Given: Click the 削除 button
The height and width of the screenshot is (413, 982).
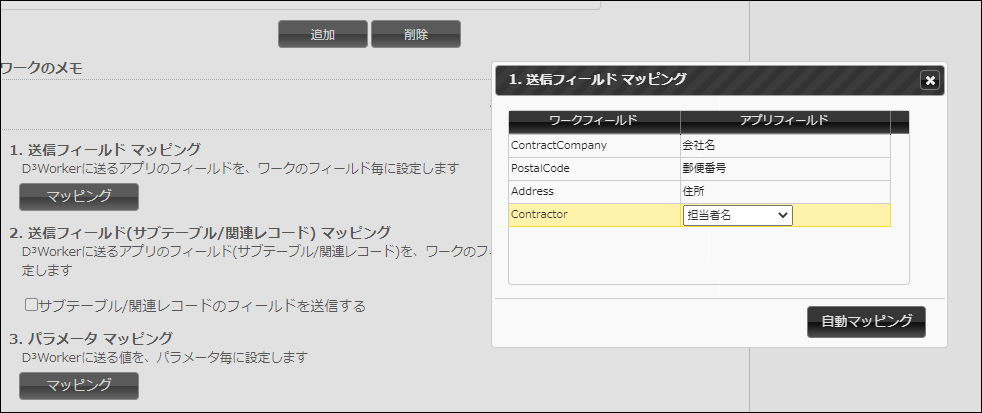Looking at the screenshot, I should click(x=416, y=34).
